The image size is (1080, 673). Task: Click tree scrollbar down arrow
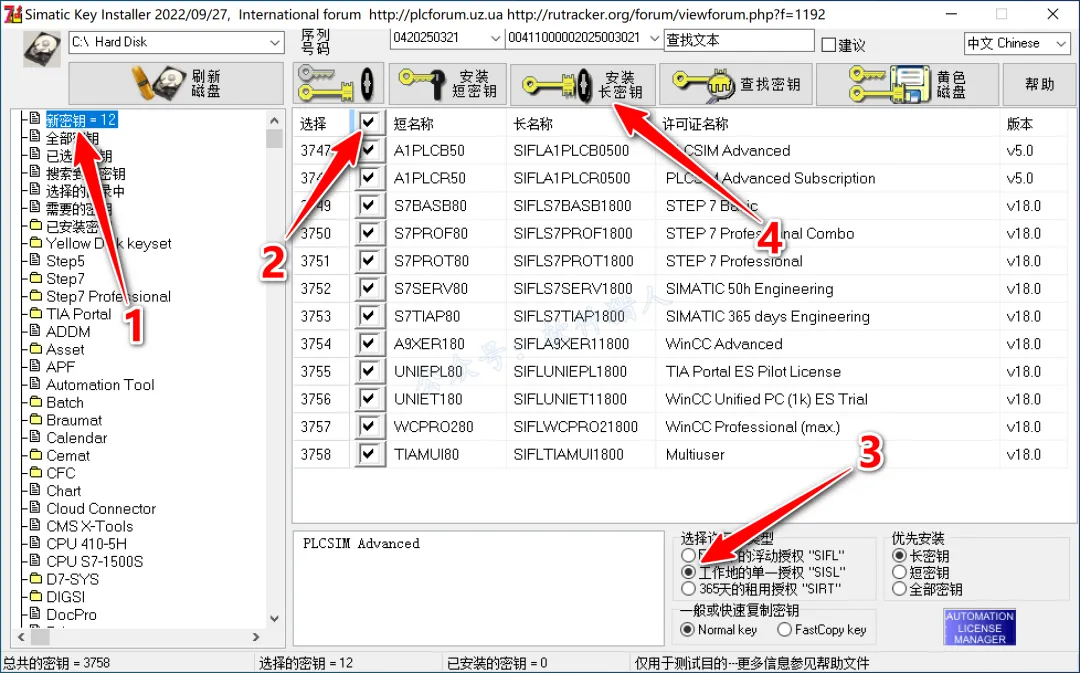(x=274, y=619)
